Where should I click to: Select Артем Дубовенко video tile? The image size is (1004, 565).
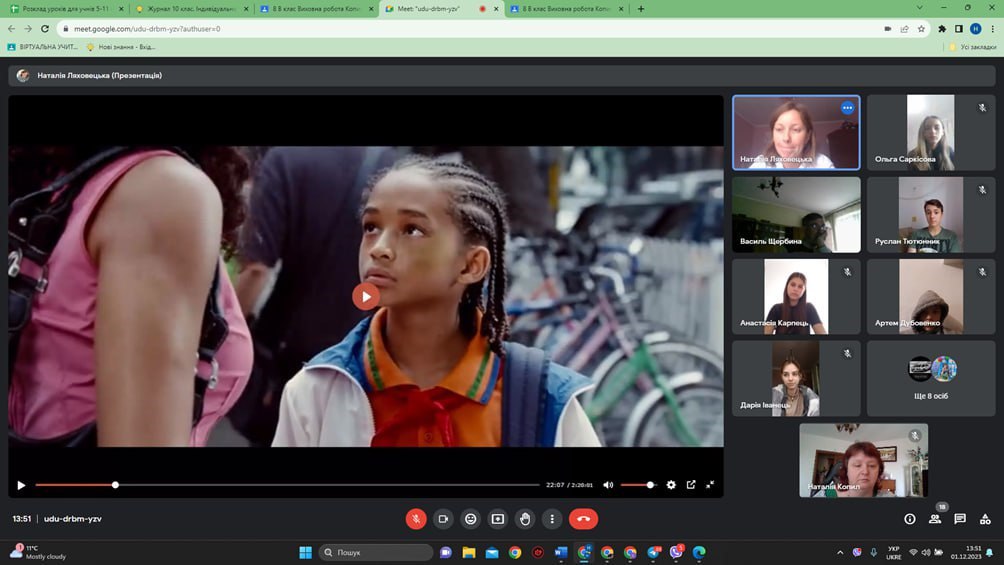(x=931, y=297)
